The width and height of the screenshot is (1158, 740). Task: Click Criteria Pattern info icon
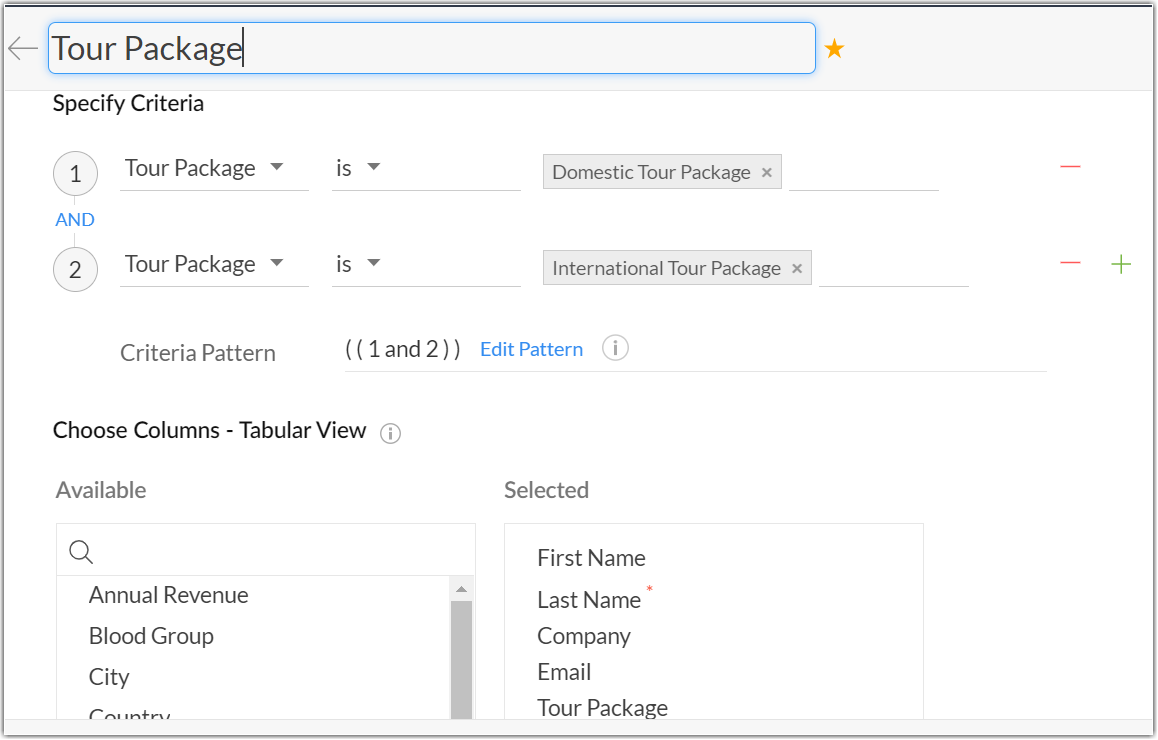point(615,349)
